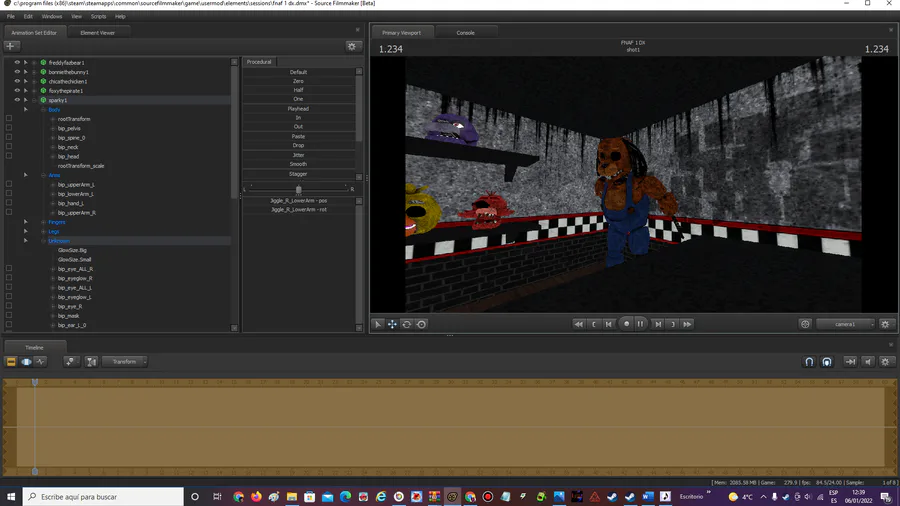
Task: Jump to the first frame using rewind
Action: [579, 324]
